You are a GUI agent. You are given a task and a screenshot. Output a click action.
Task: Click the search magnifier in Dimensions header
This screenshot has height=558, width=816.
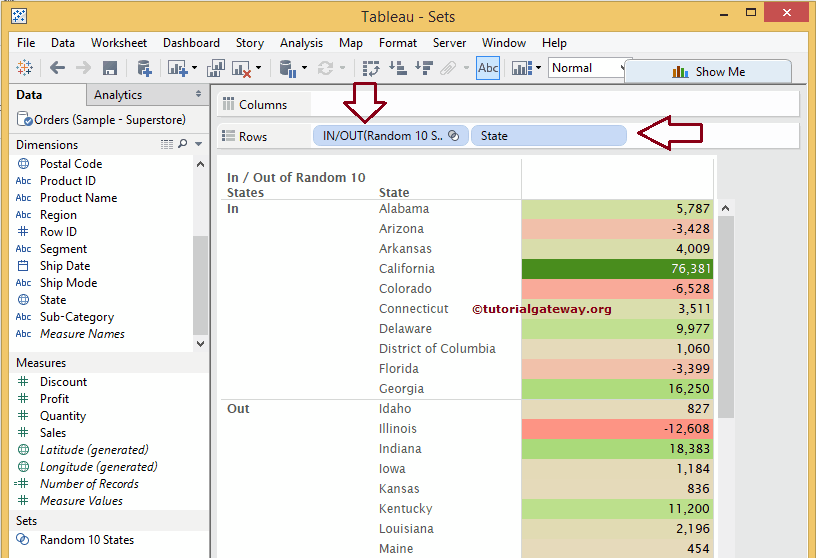182,145
